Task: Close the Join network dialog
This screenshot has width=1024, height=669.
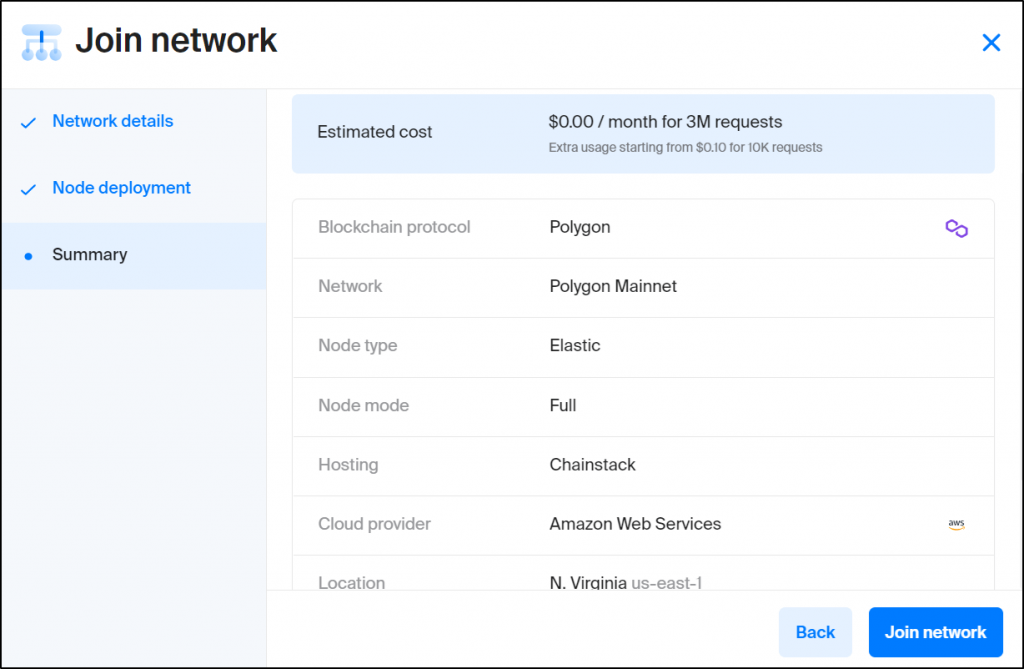Action: tap(991, 42)
